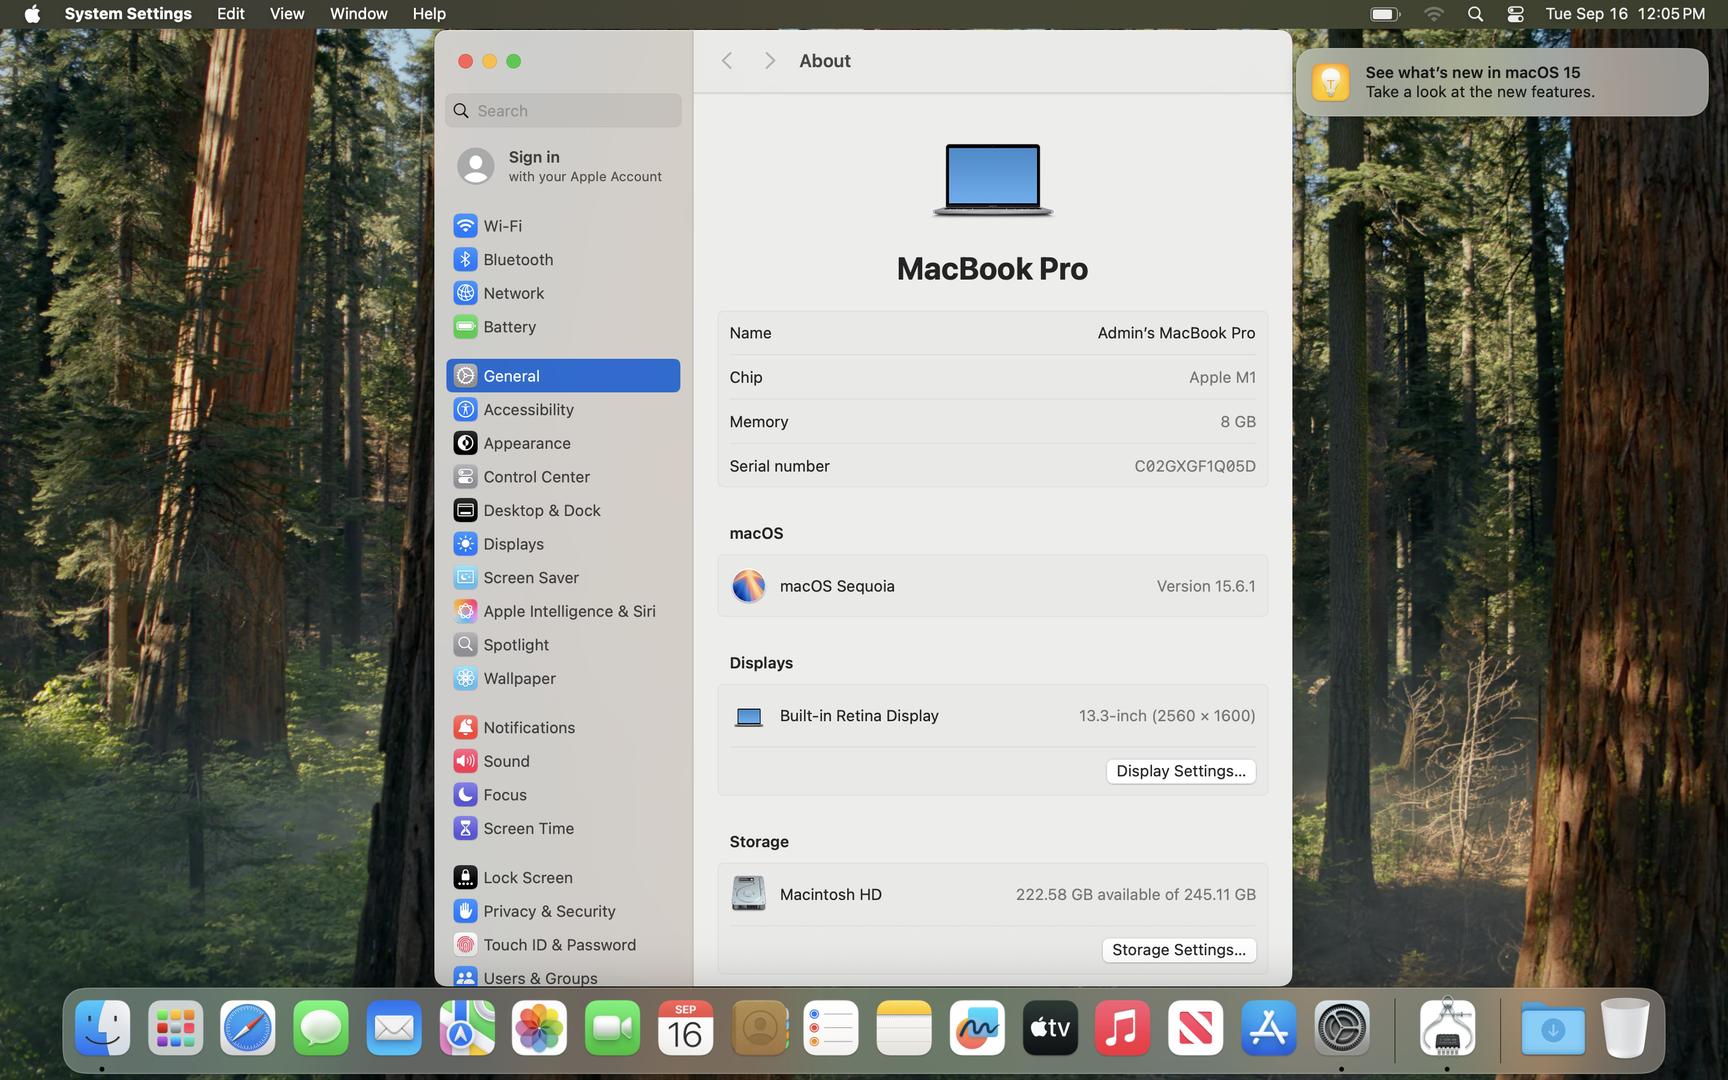
Task: Open the Downloads folder in Dock
Action: pyautogui.click(x=1552, y=1028)
